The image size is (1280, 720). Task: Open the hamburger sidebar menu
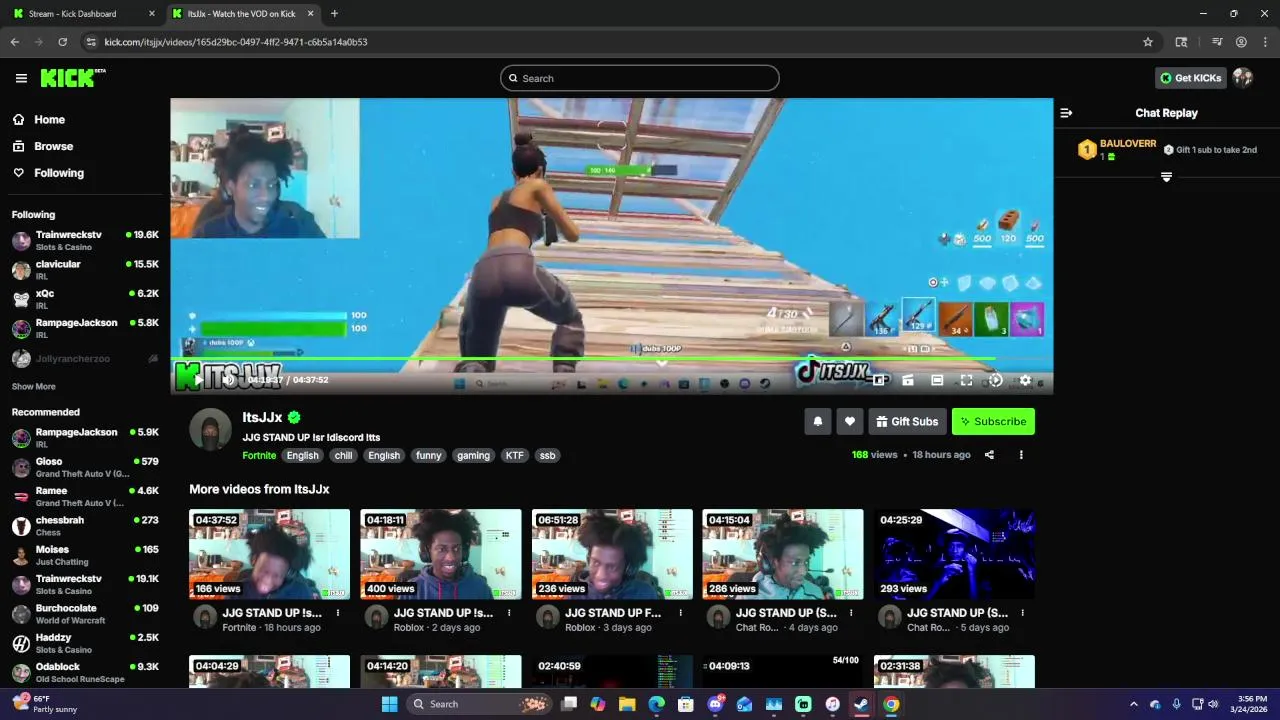point(21,78)
